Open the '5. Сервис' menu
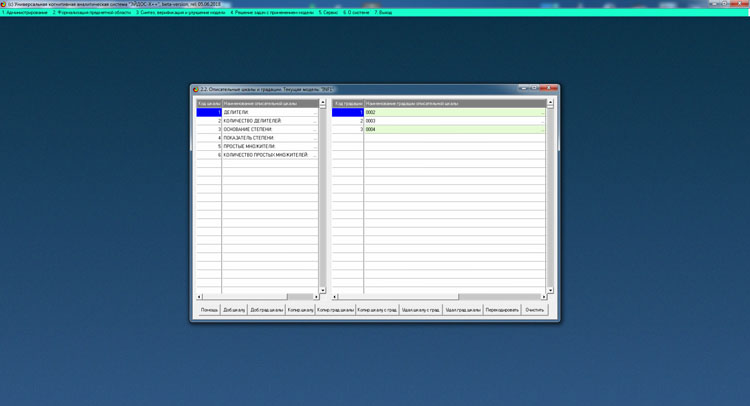This screenshot has width=750, height=406. click(x=328, y=13)
